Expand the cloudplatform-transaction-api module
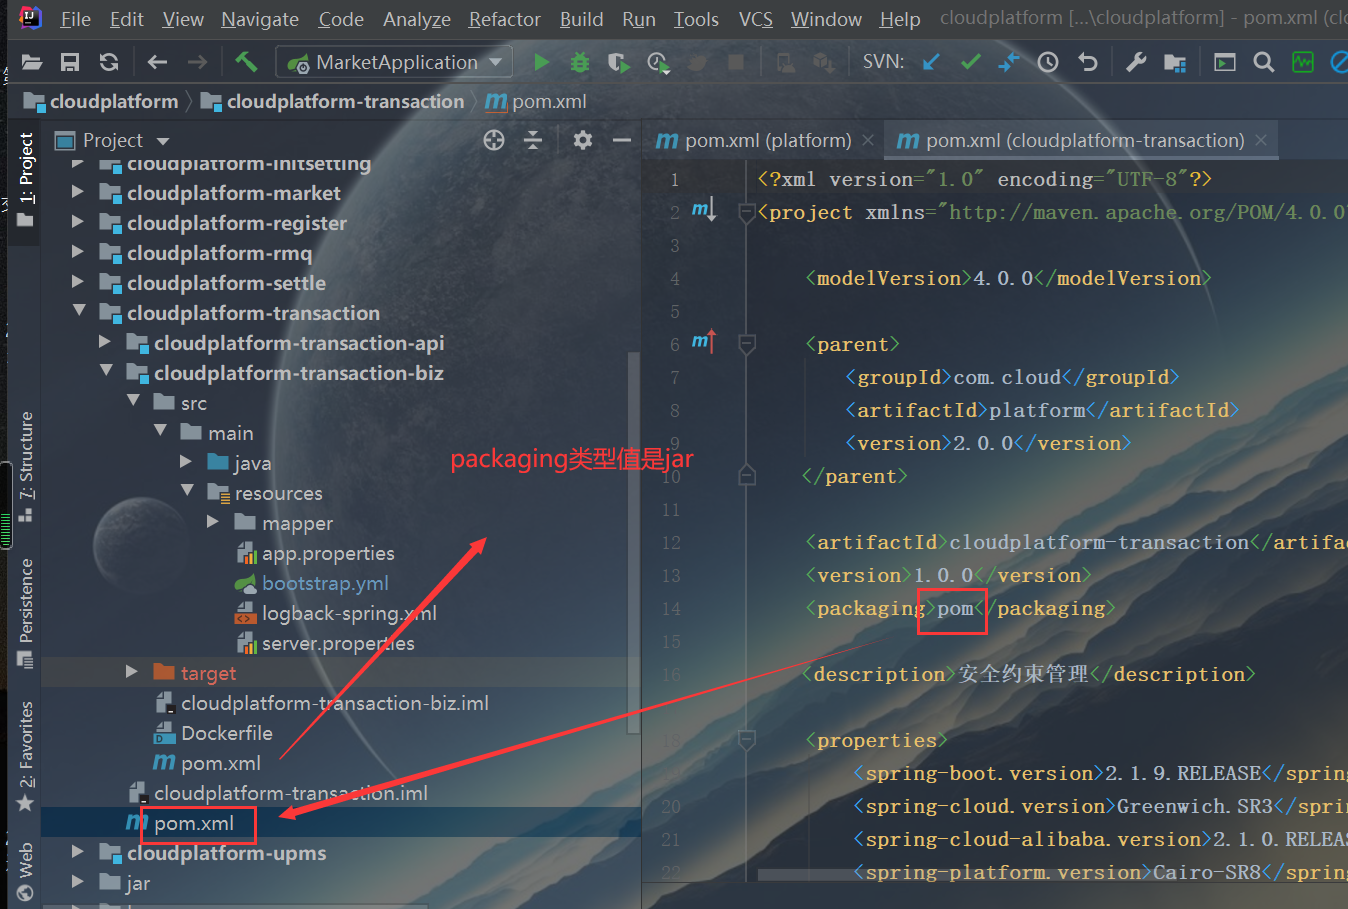The width and height of the screenshot is (1348, 909). (x=105, y=342)
